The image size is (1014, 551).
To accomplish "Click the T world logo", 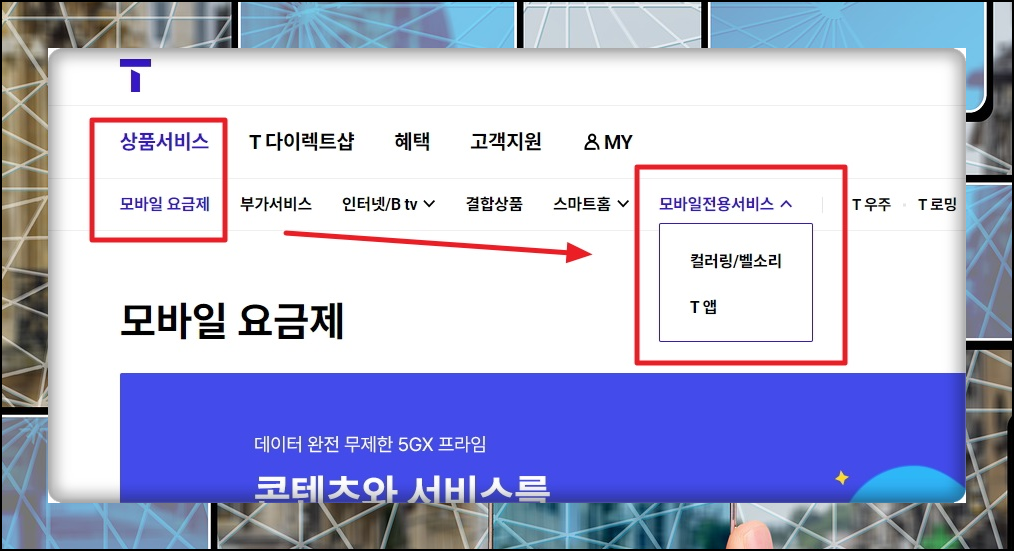I will pos(135,75).
